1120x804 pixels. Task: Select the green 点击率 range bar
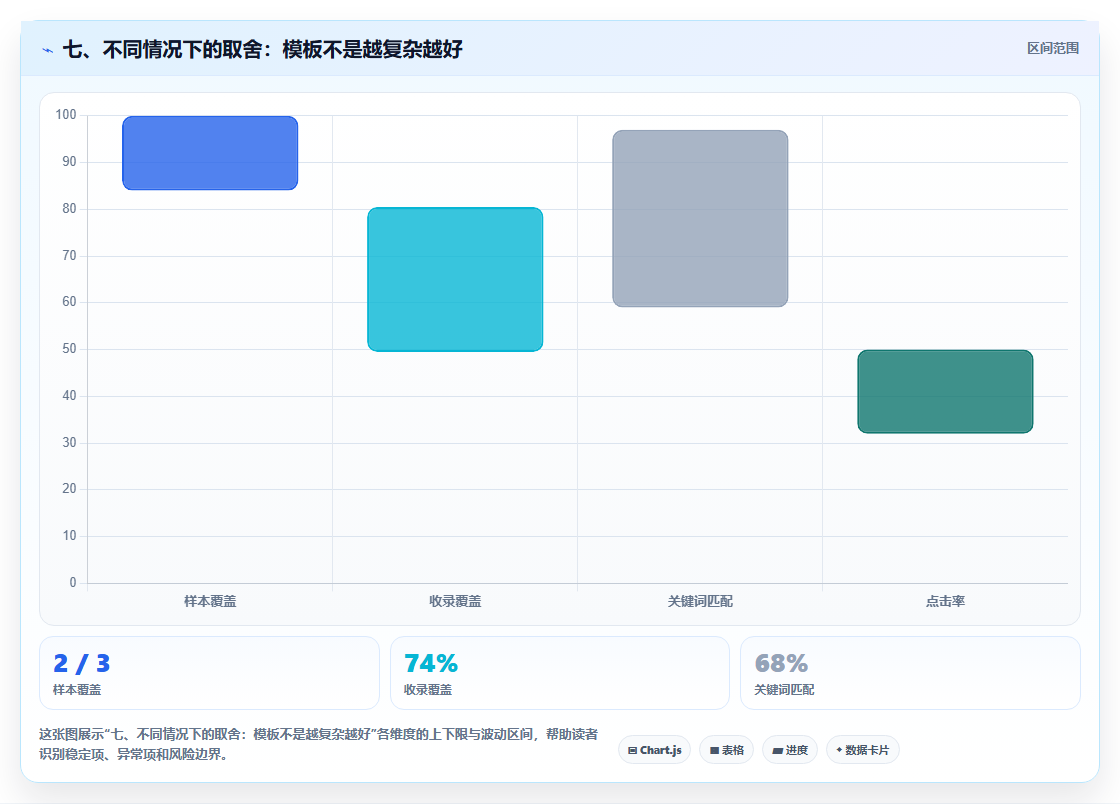(x=945, y=391)
